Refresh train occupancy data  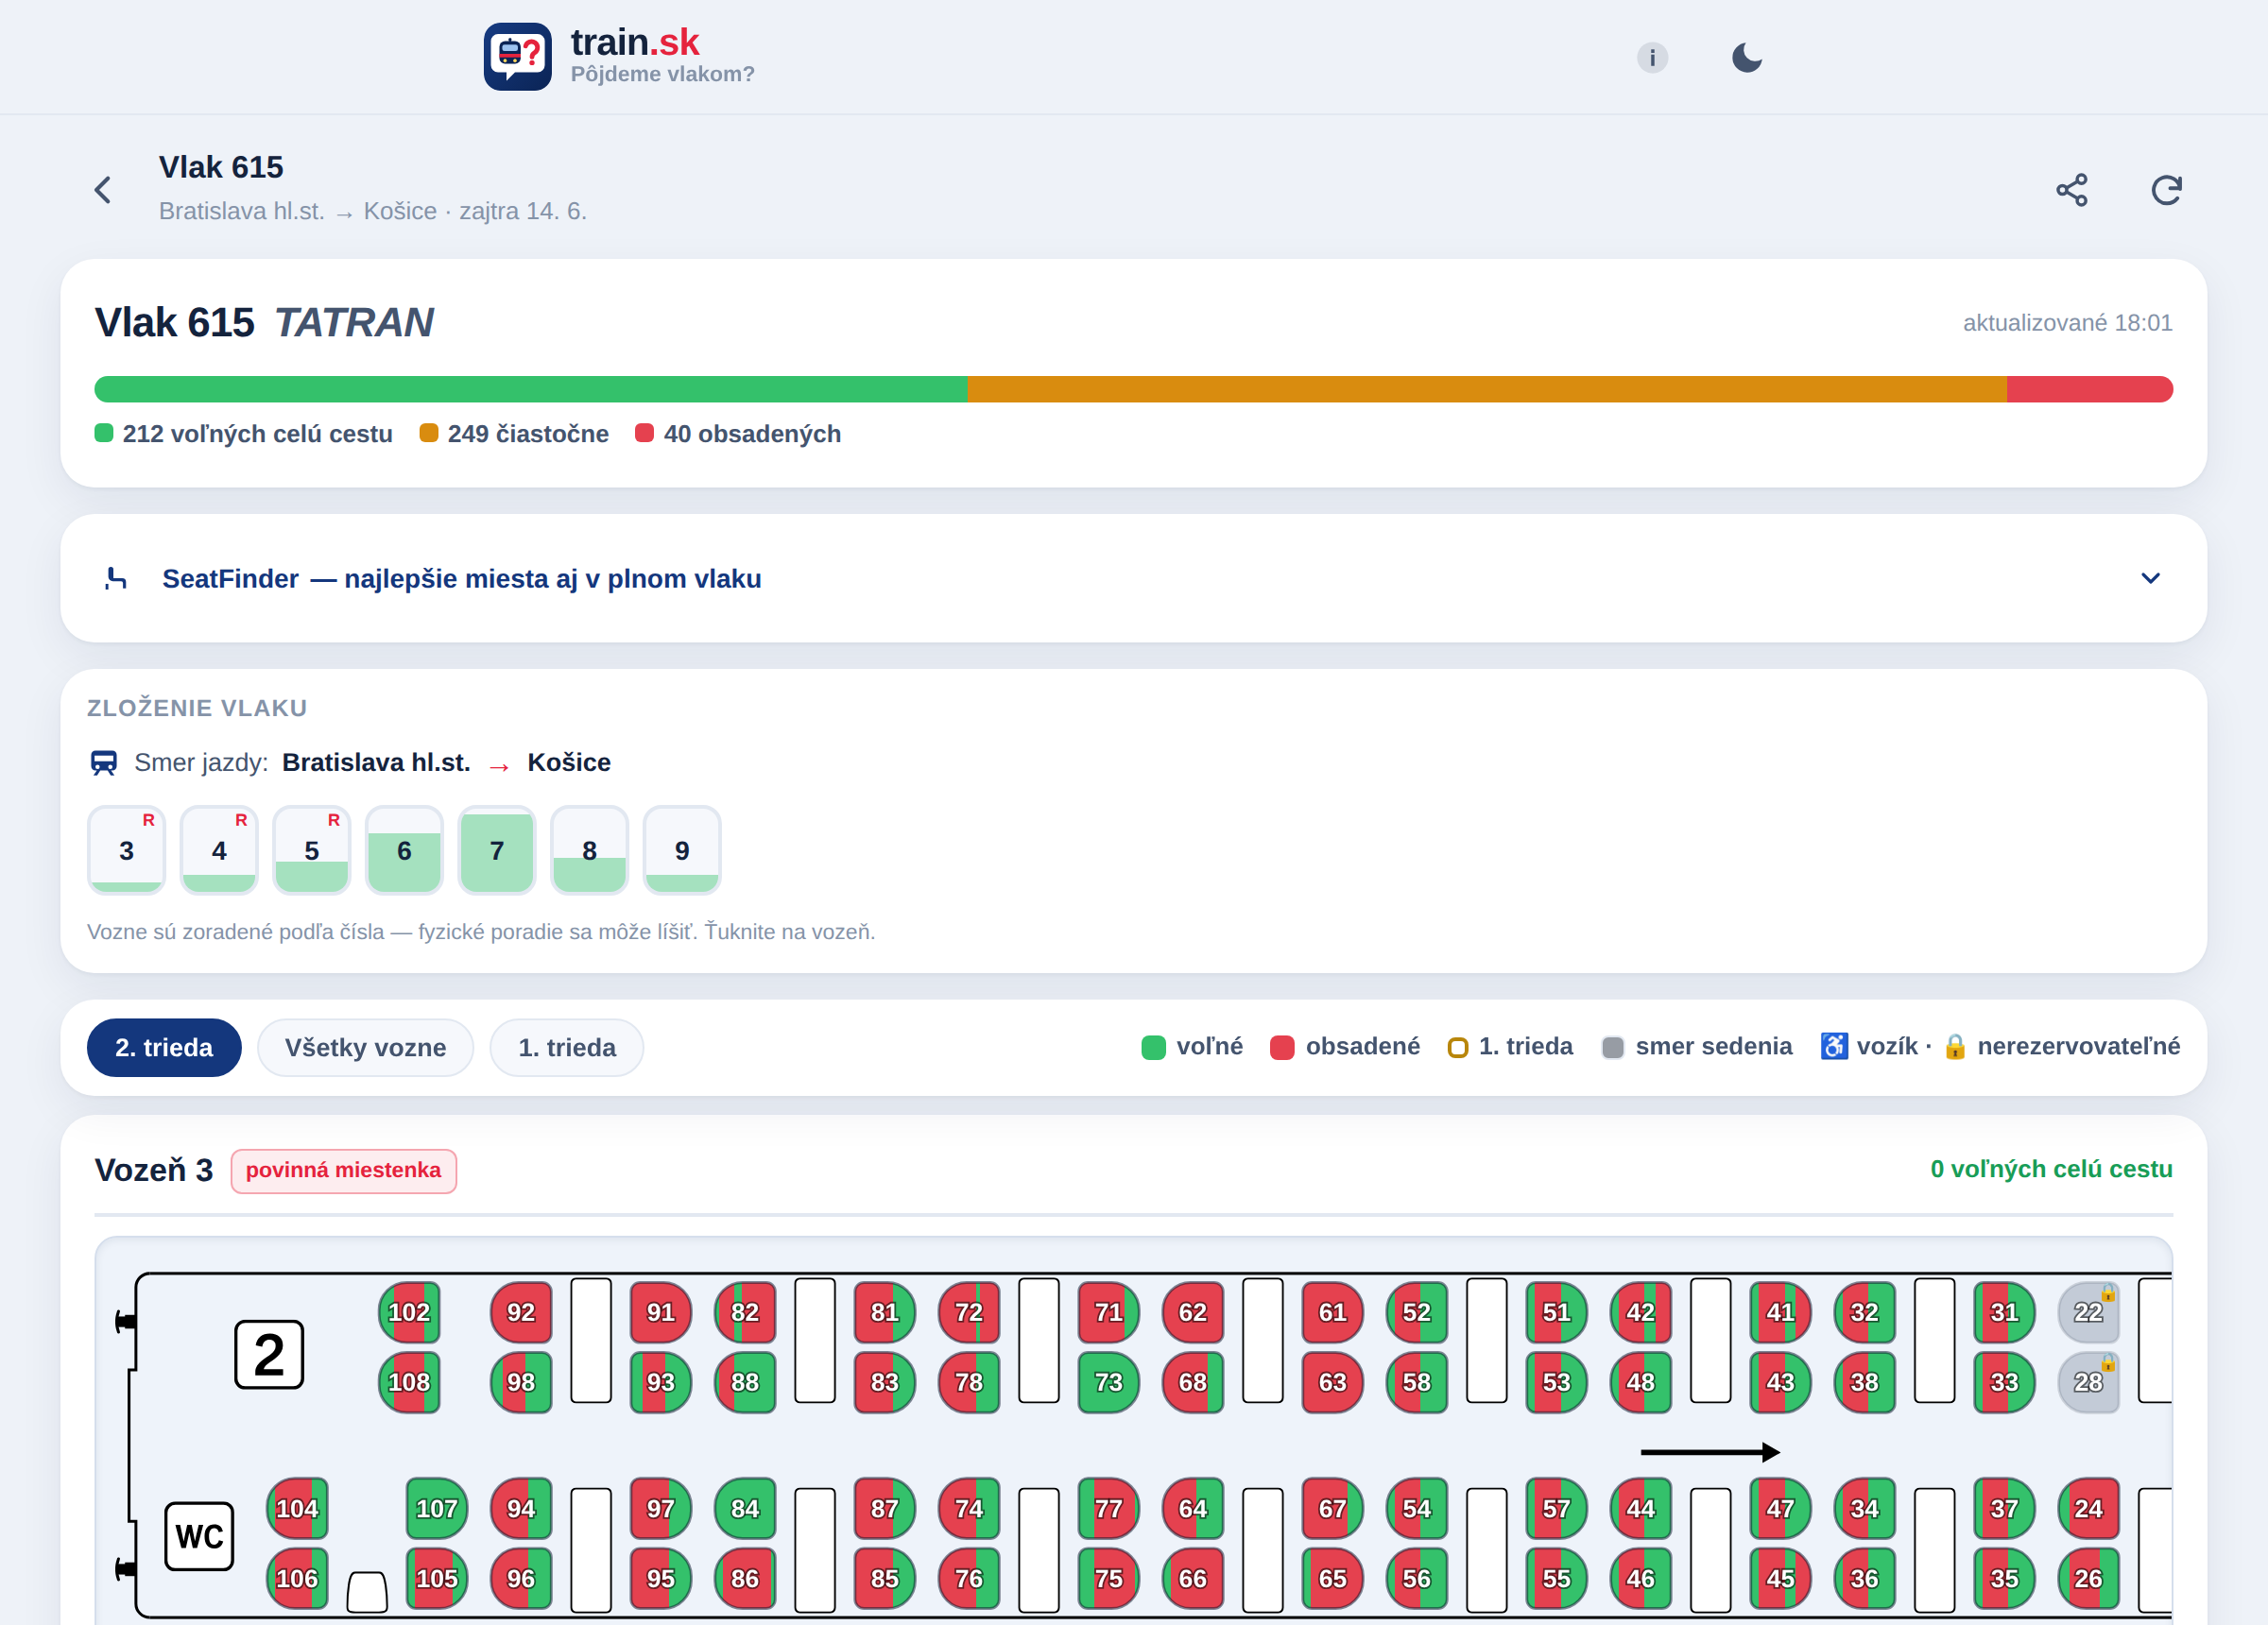[x=2166, y=190]
